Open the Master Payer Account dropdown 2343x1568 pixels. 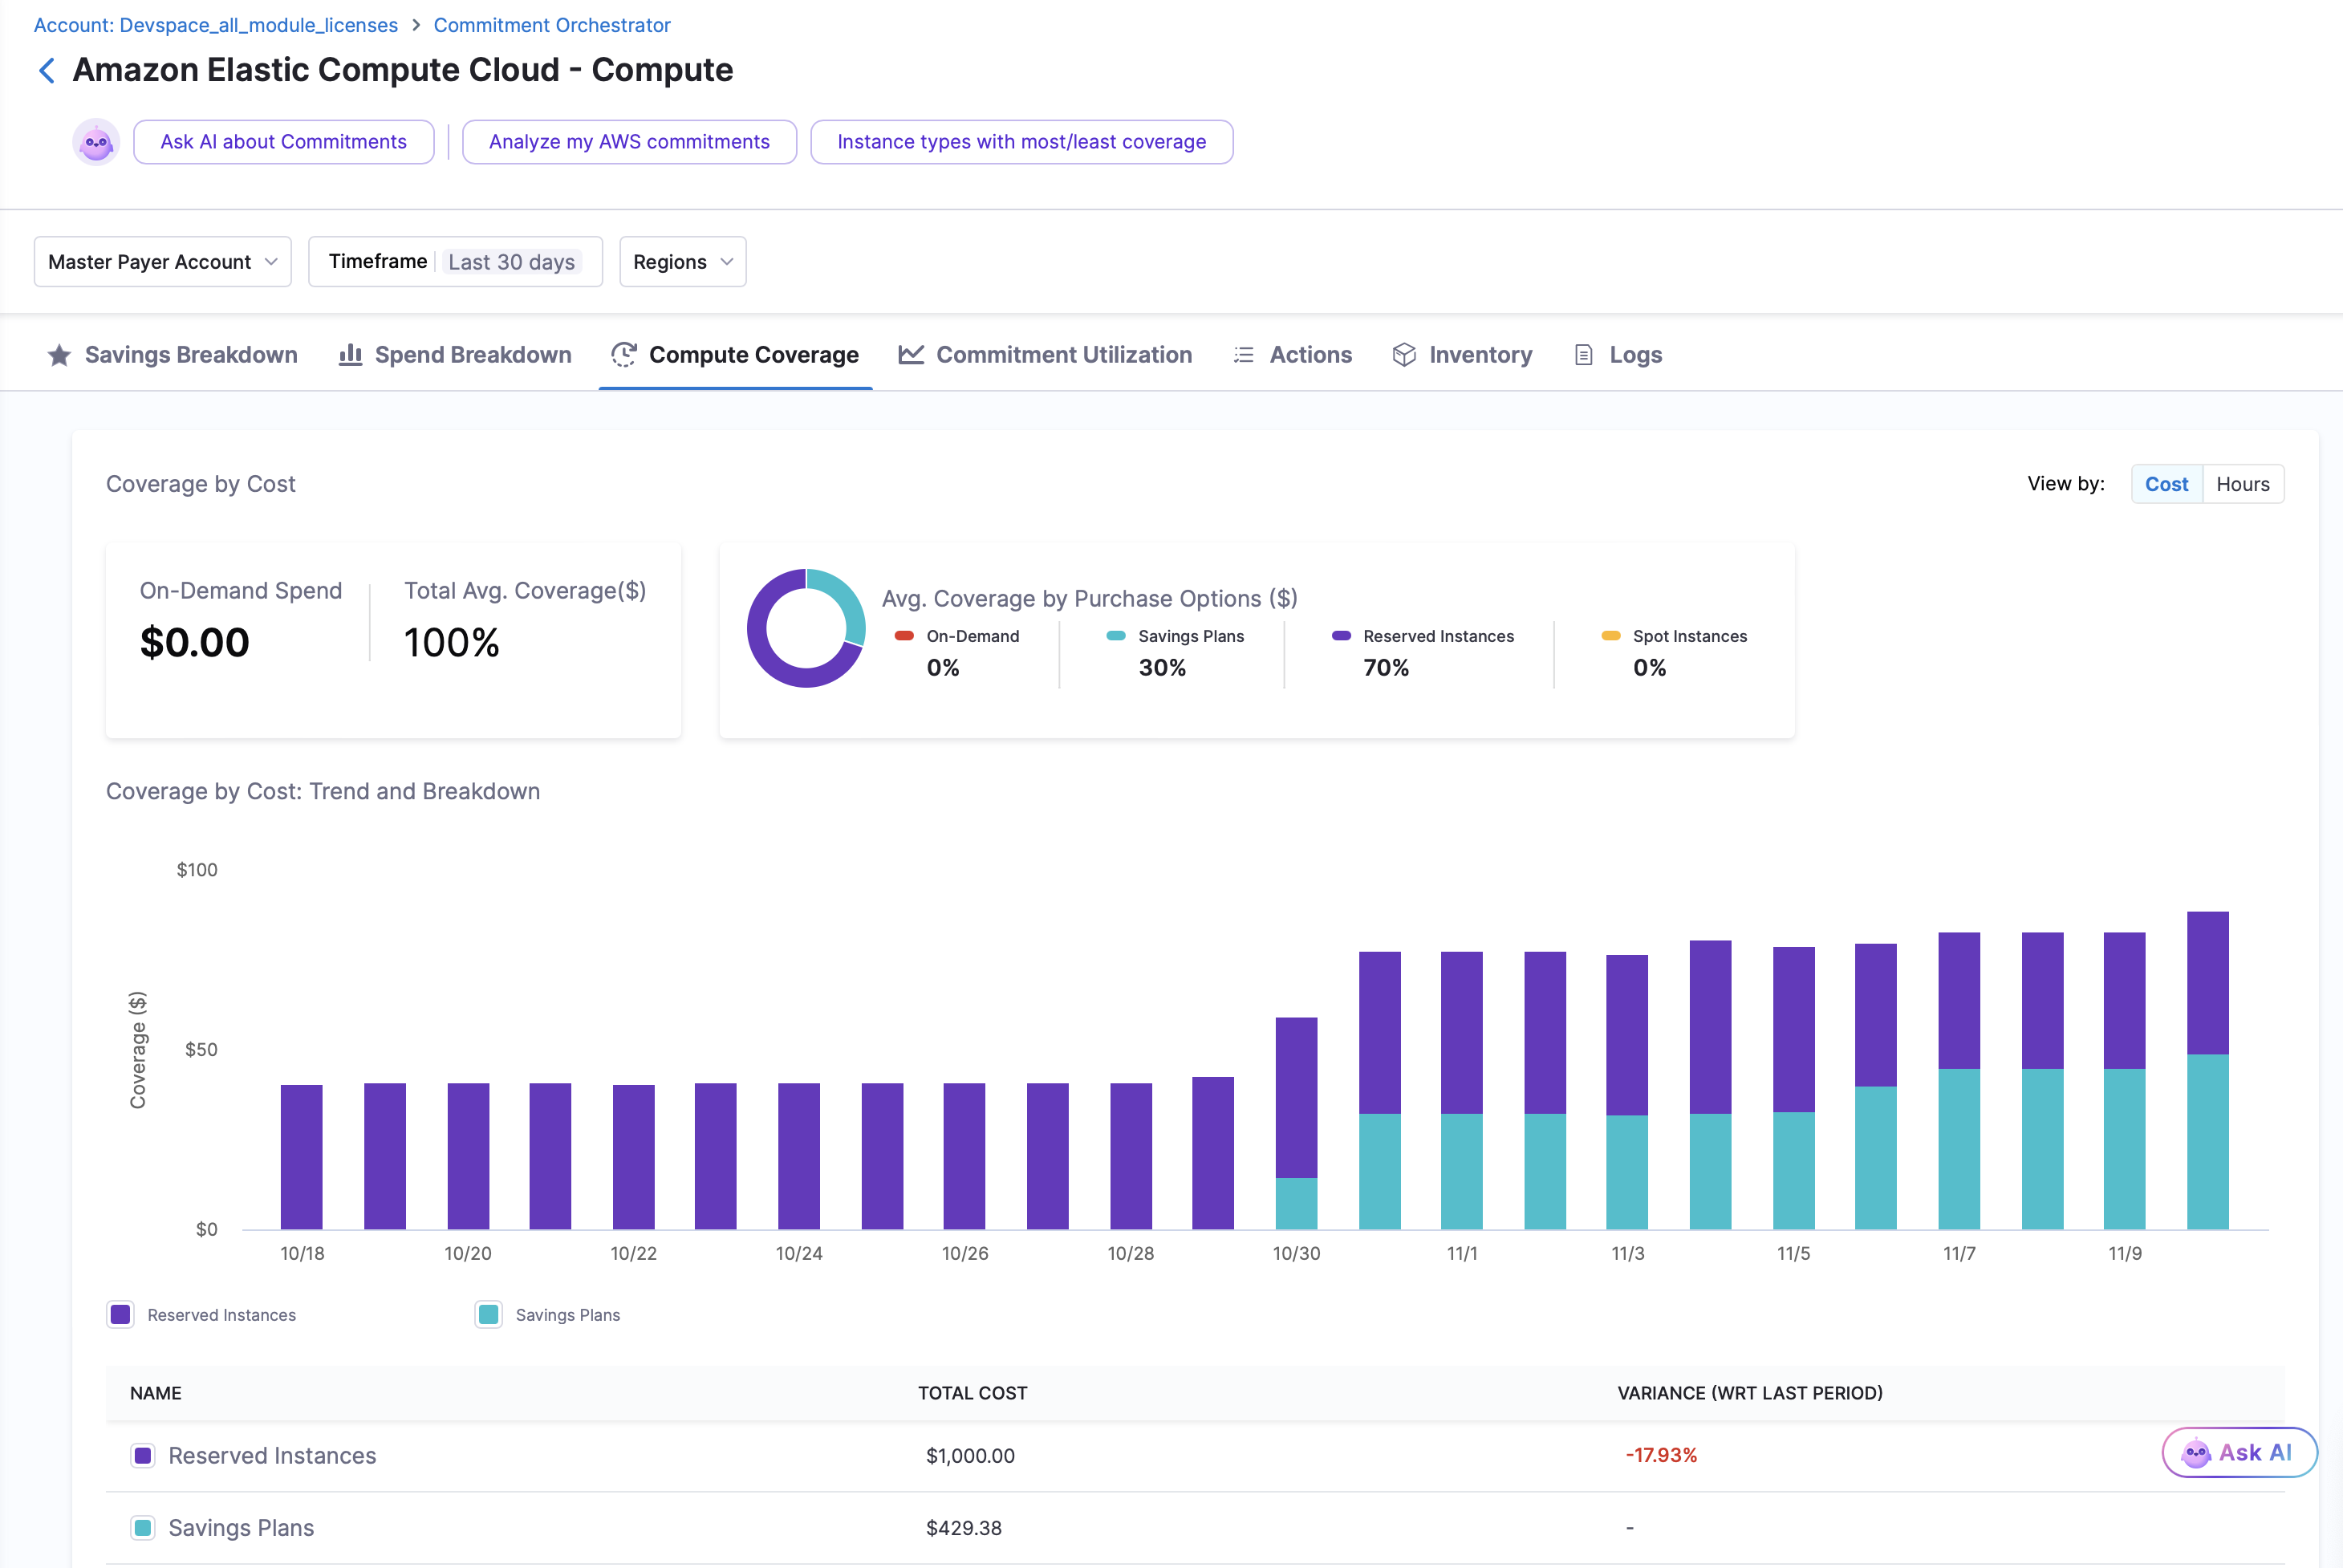(x=162, y=262)
